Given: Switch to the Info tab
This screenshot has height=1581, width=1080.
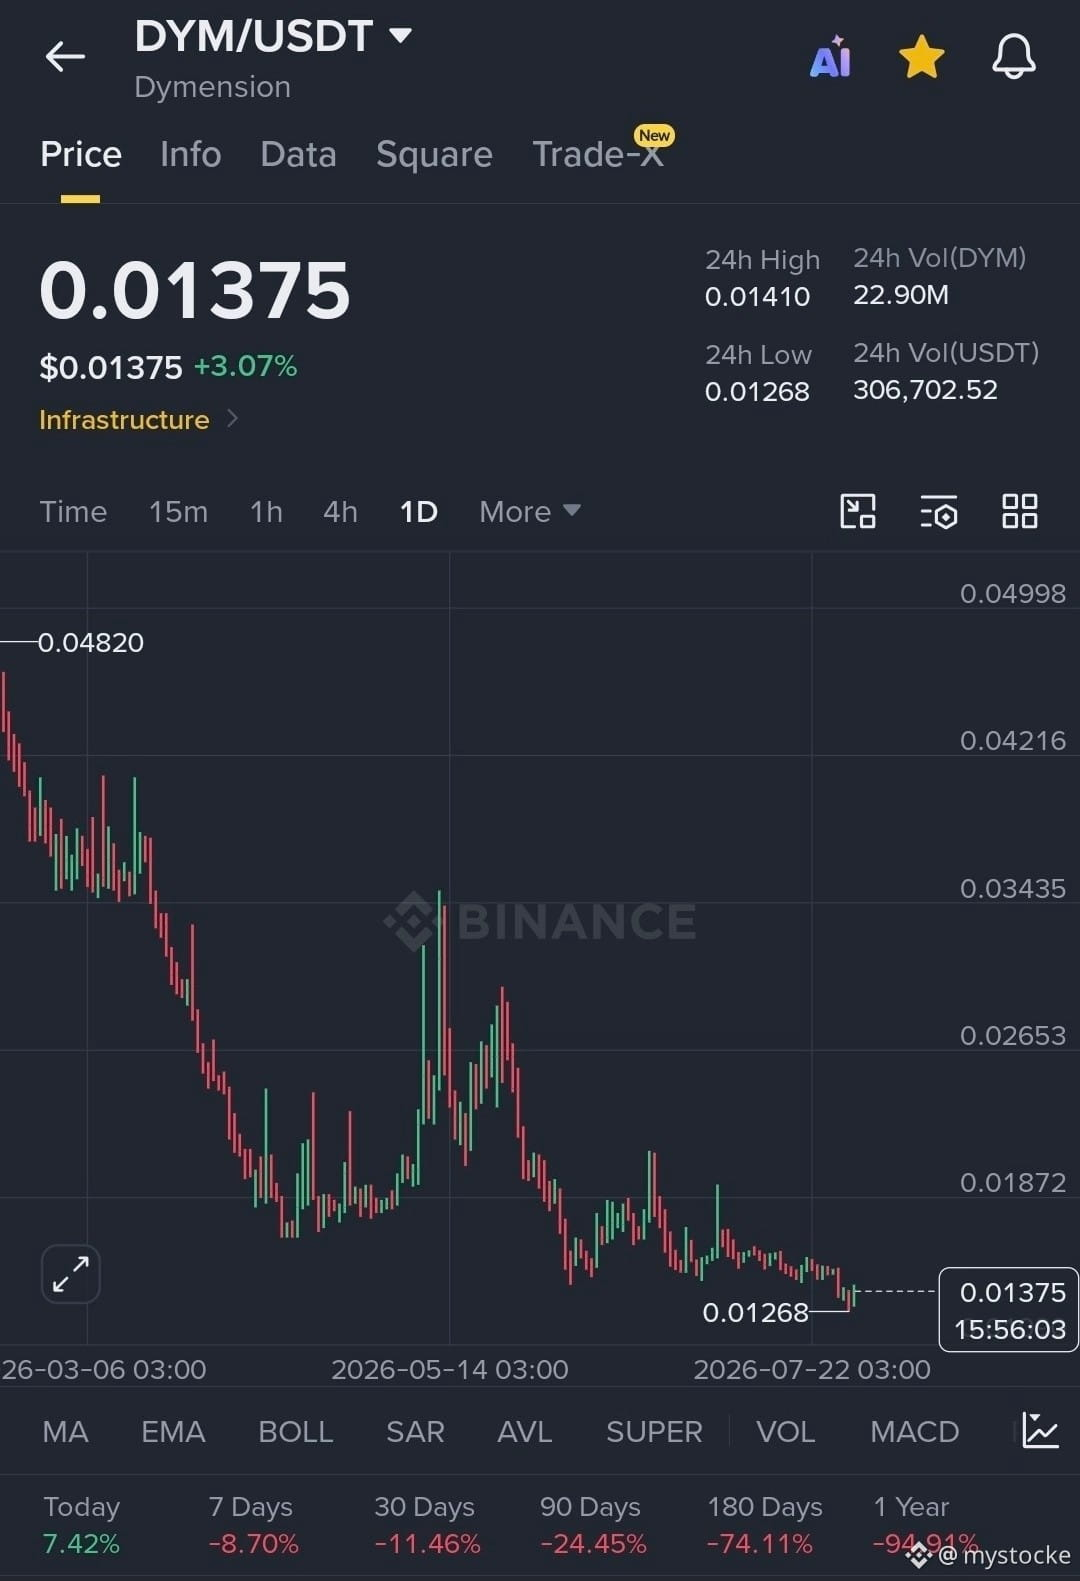Looking at the screenshot, I should click(x=190, y=155).
